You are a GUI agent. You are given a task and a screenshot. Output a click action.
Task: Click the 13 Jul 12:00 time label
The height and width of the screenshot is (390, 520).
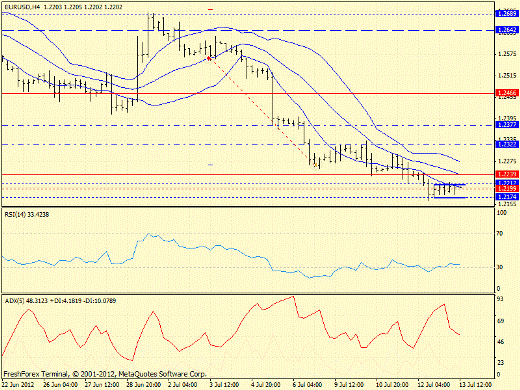click(x=476, y=385)
